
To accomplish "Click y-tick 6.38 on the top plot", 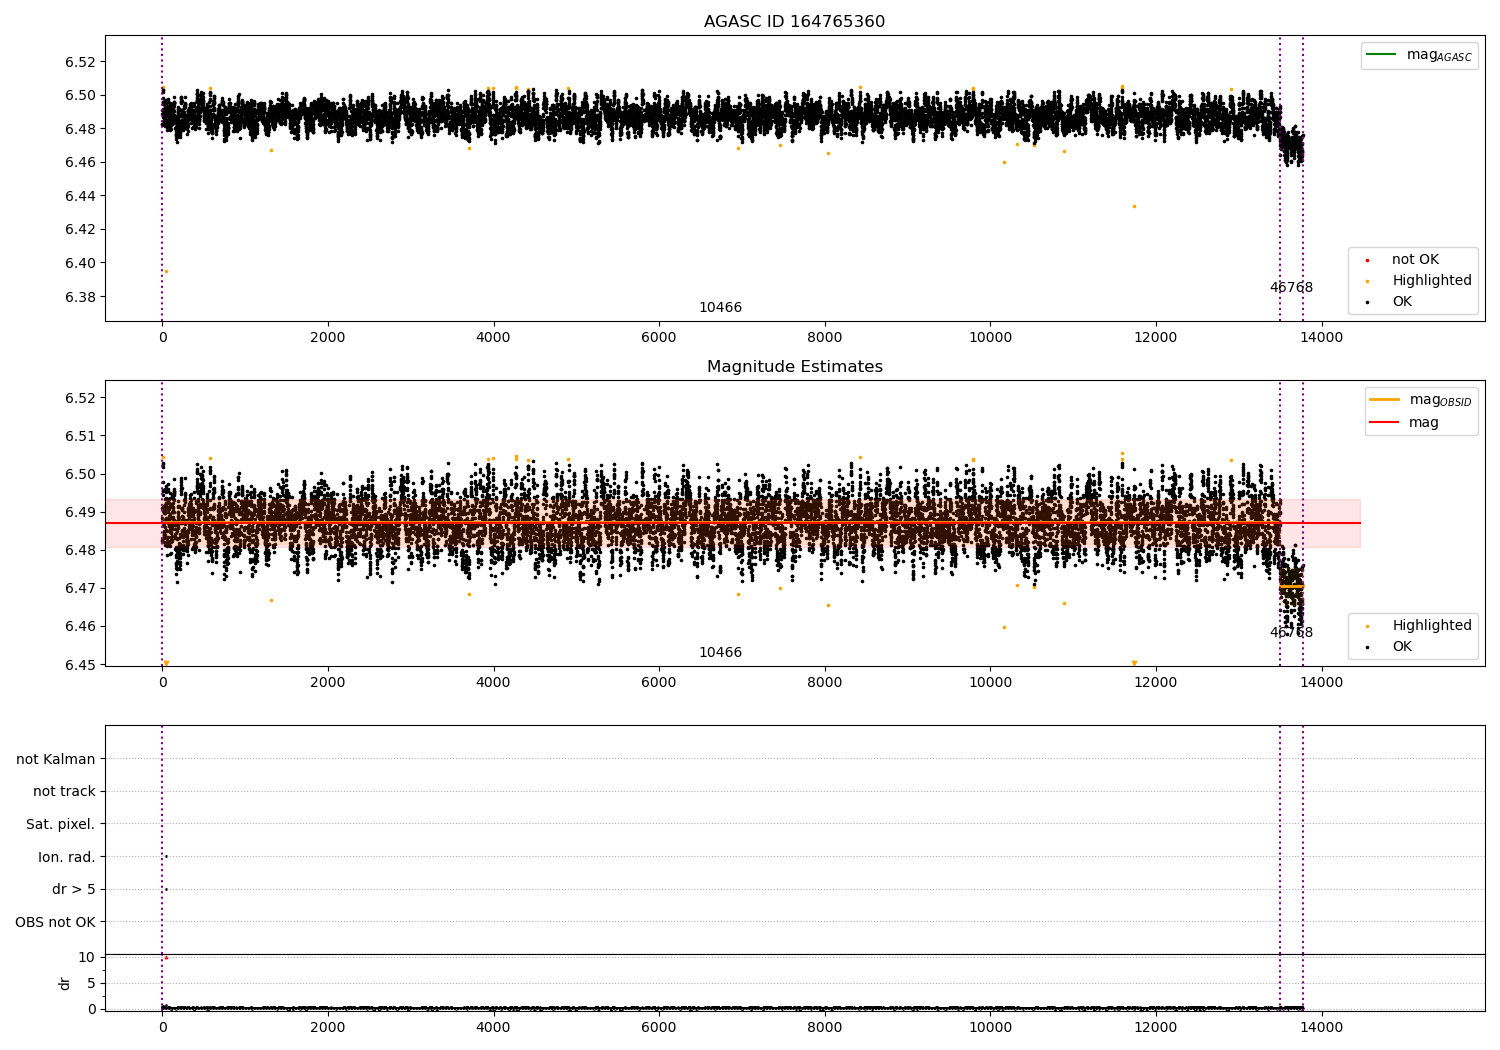I will 79,297.
